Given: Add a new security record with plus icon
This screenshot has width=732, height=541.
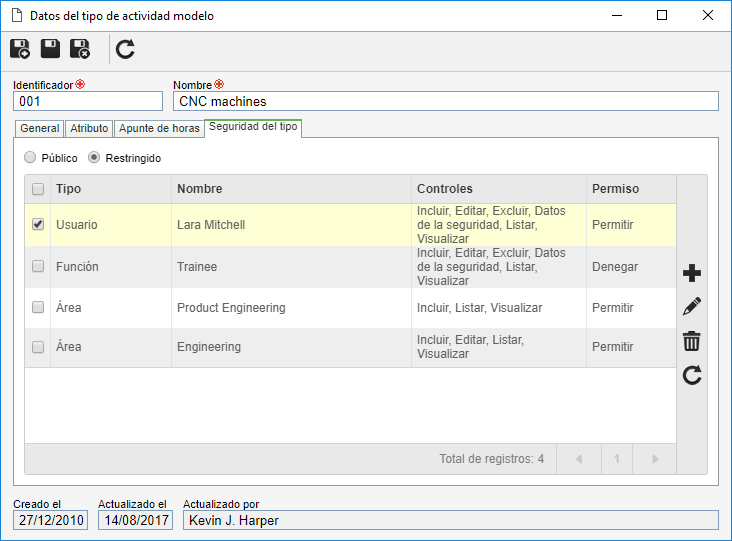Looking at the screenshot, I should (x=691, y=273).
